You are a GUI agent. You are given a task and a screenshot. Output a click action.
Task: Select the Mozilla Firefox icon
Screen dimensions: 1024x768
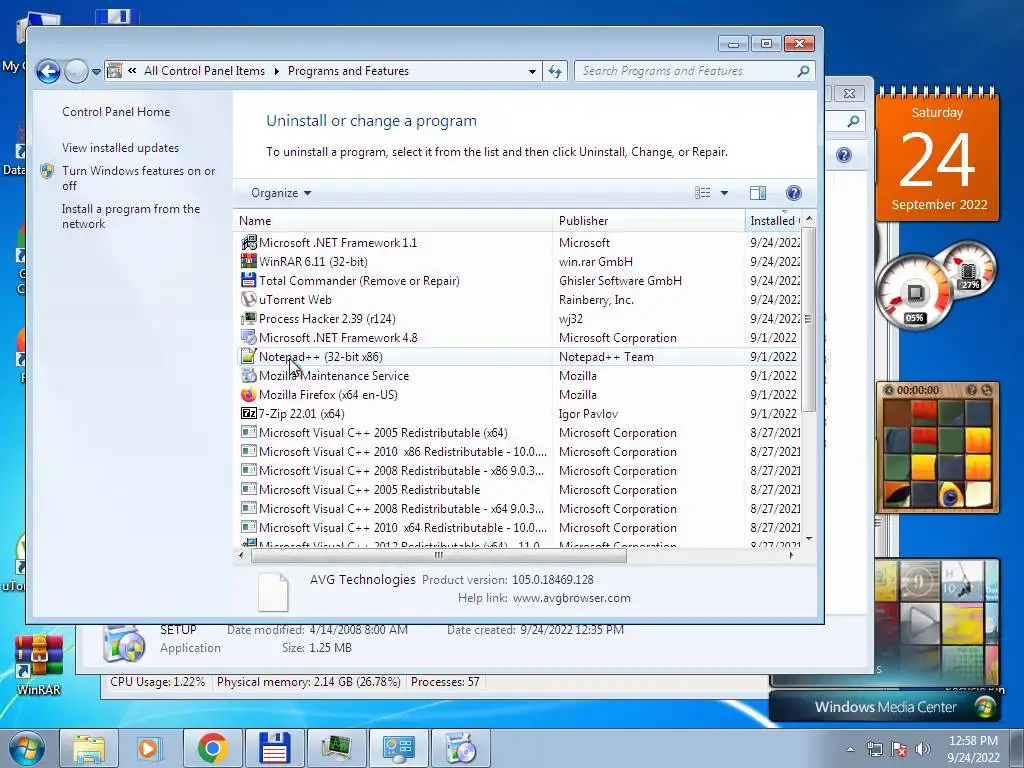248,394
